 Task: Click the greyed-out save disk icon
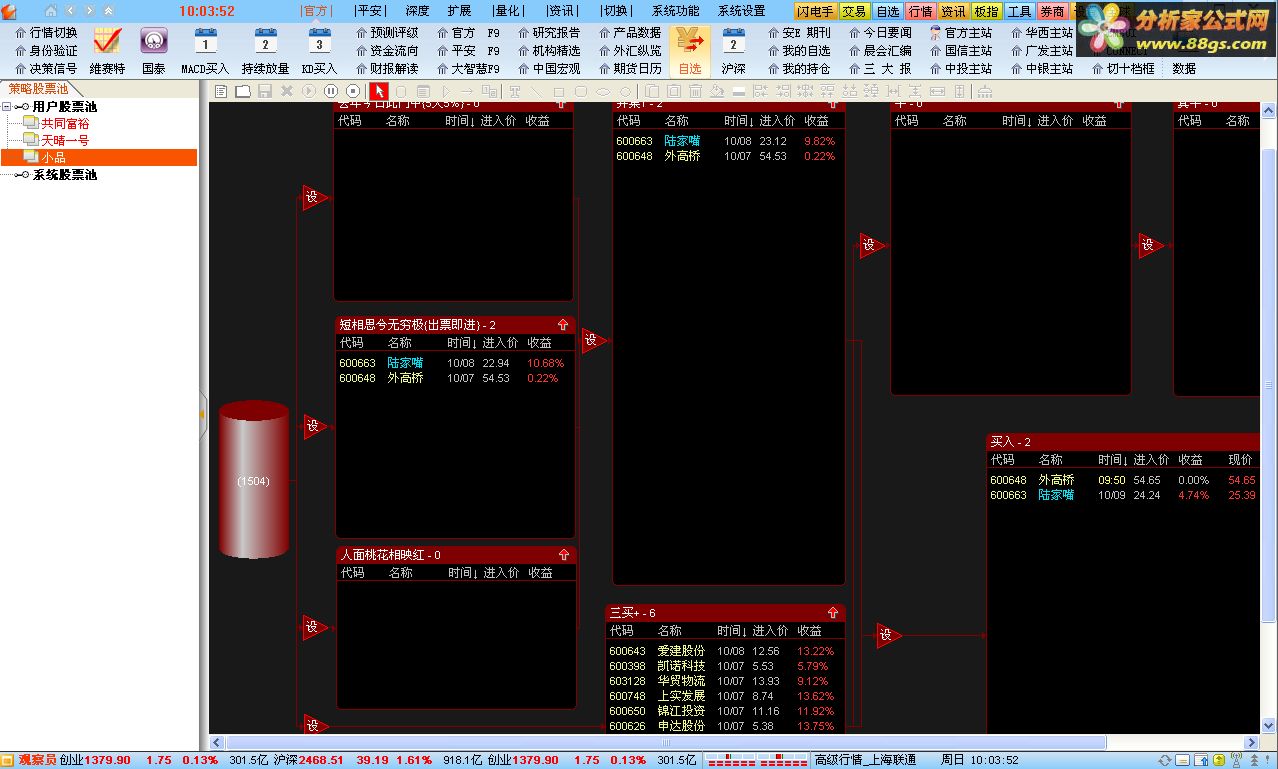coord(264,91)
